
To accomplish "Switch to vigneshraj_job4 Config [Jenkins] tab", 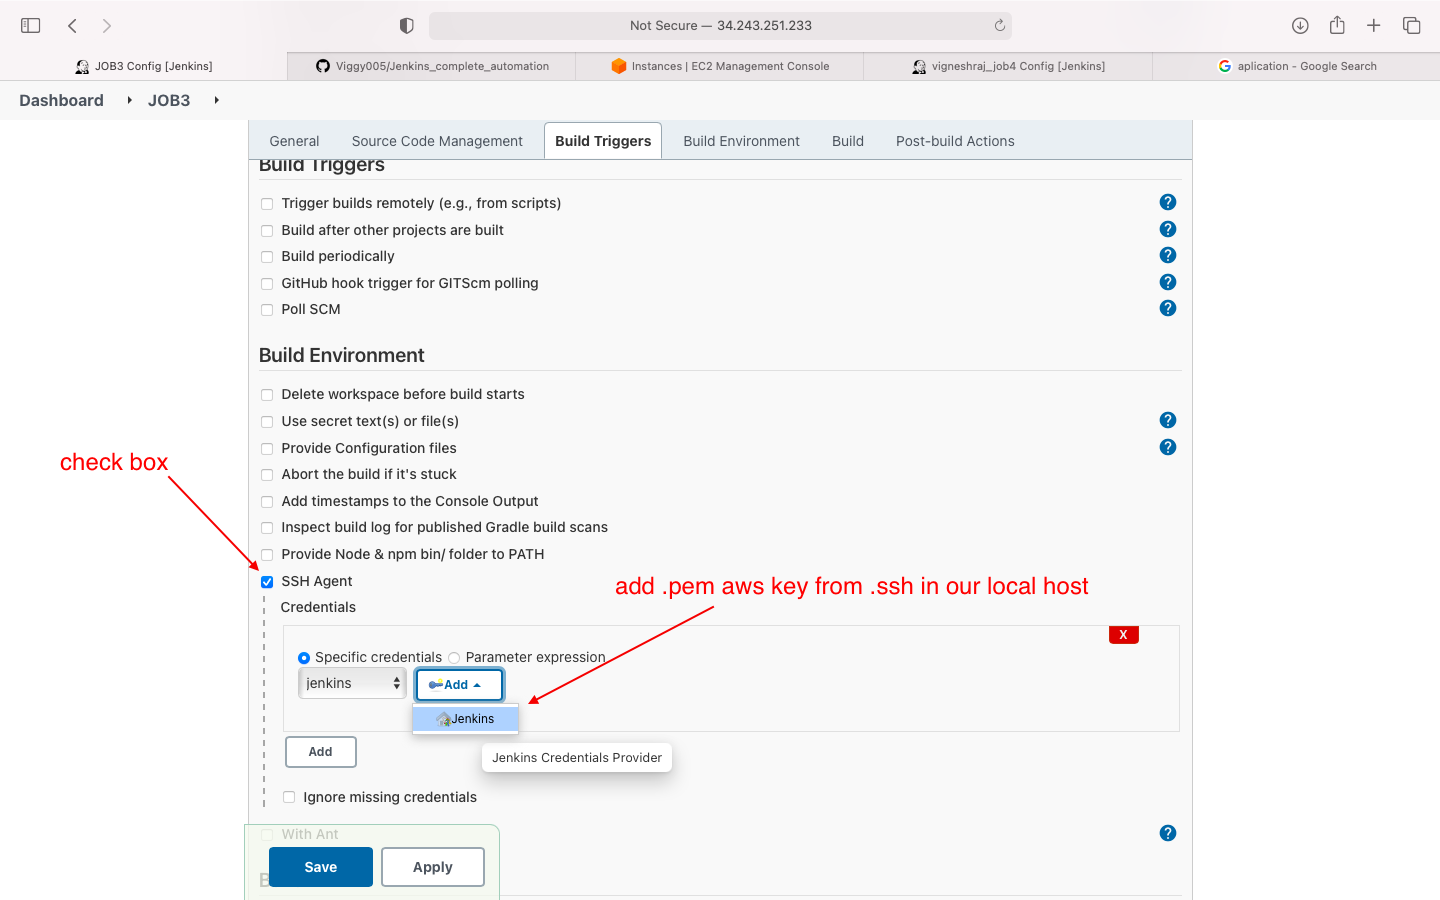I will (1008, 66).
